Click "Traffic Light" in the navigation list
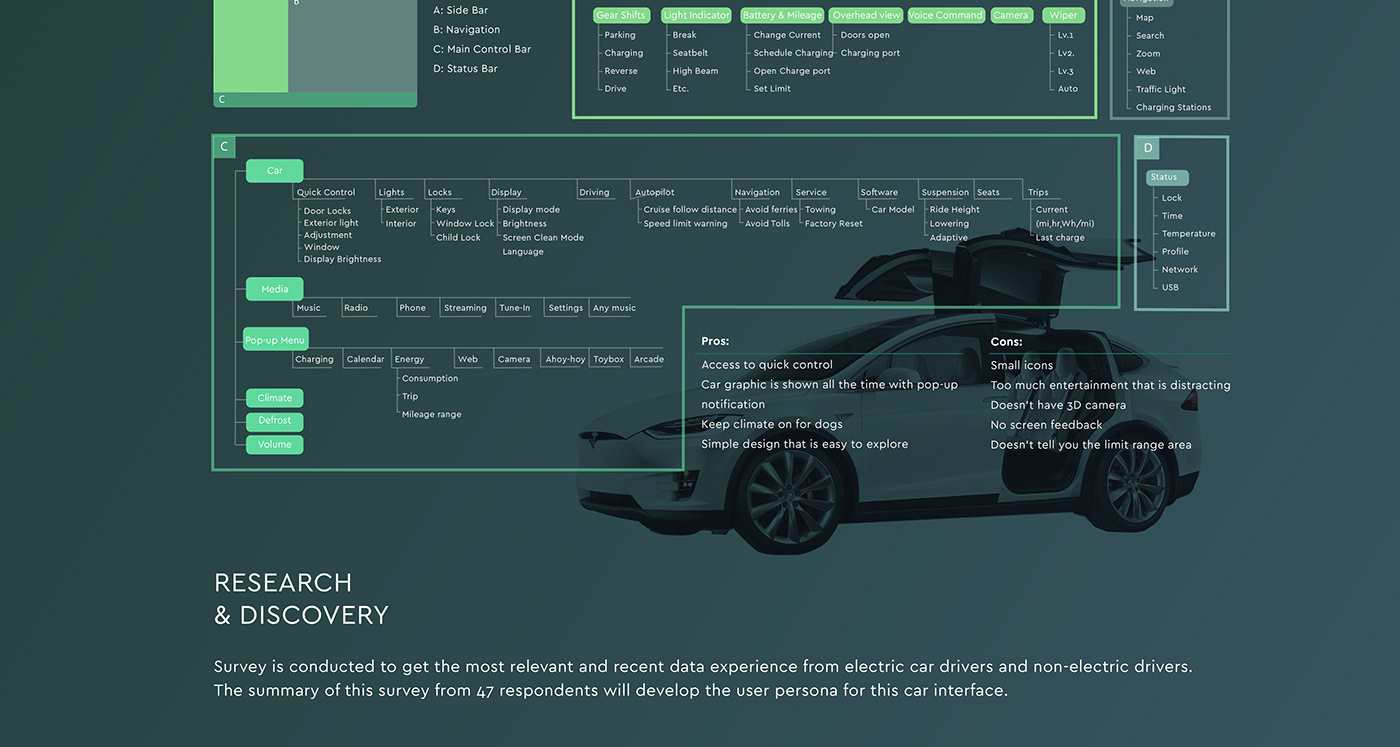The width and height of the screenshot is (1400, 747). (1161, 89)
